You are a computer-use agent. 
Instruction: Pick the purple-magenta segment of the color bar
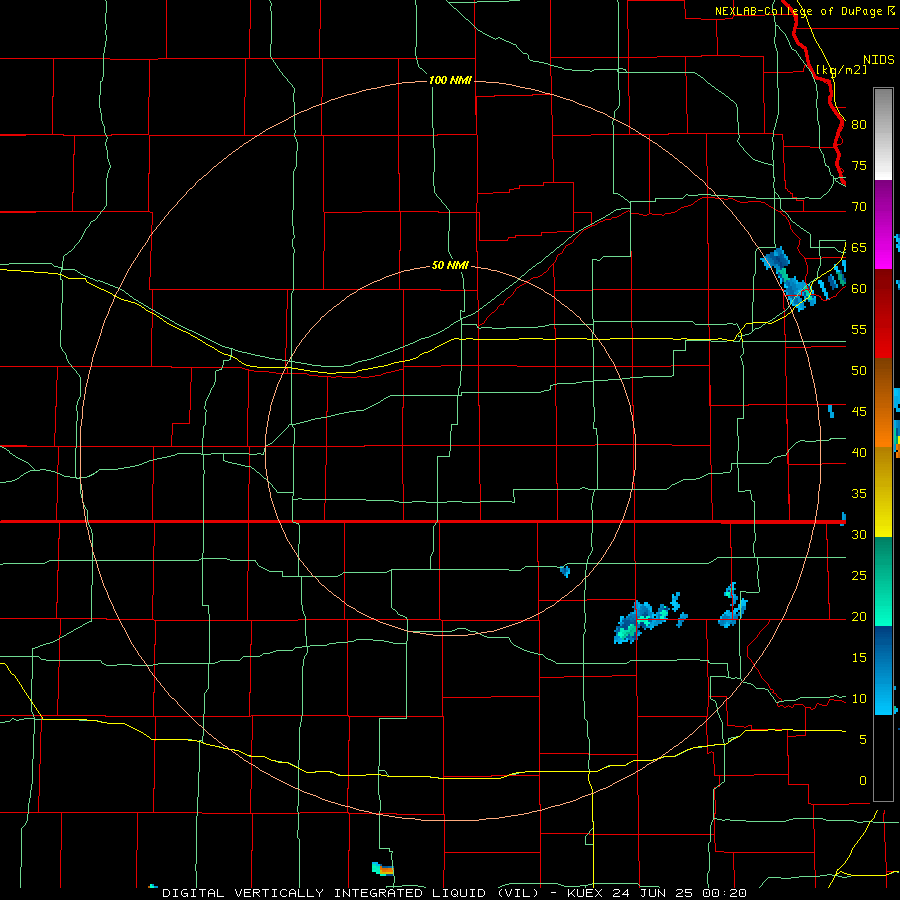coord(883,224)
